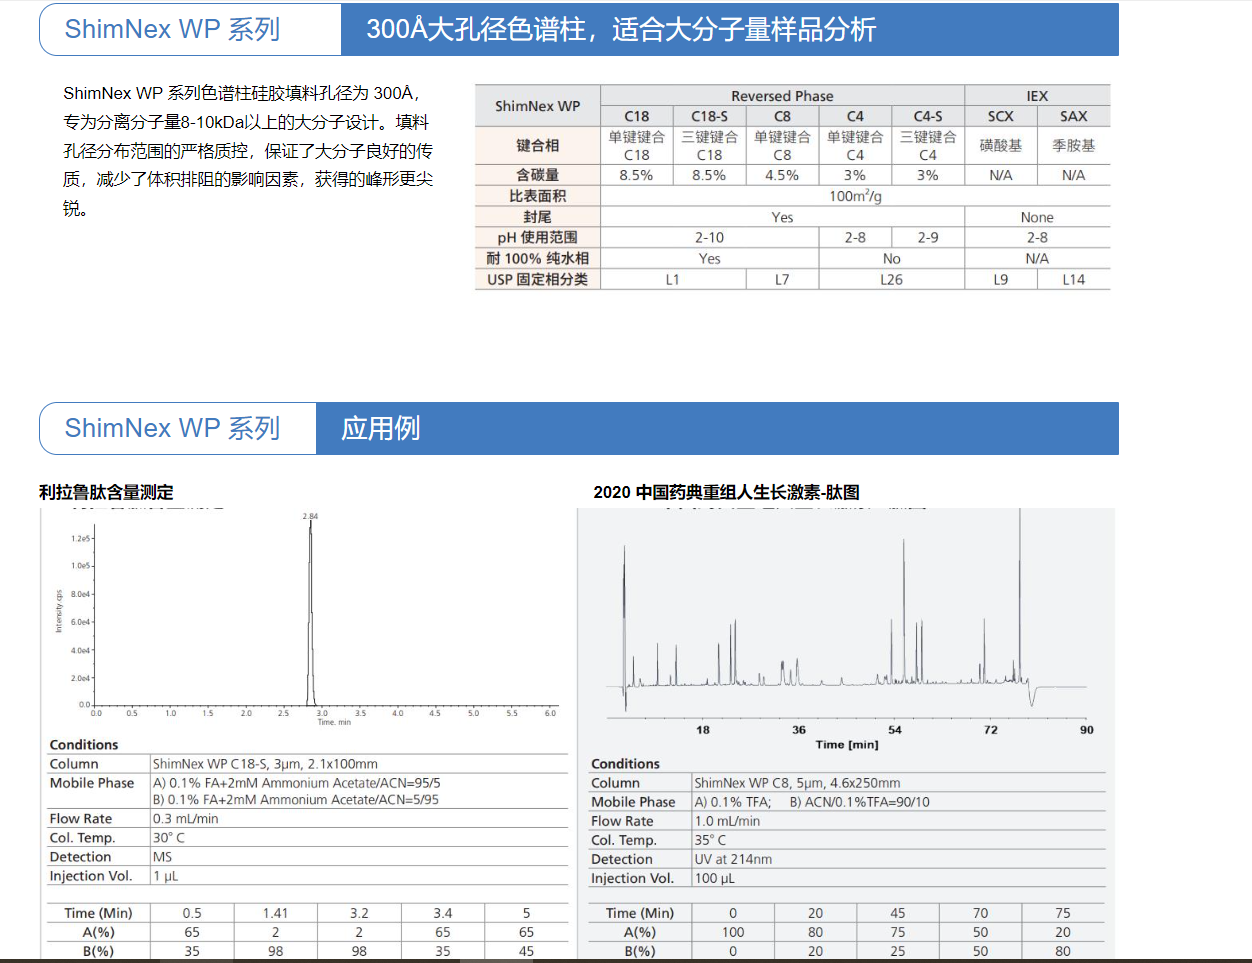Select the 100m²/g surface area cell
The width and height of the screenshot is (1252, 963).
coord(855,196)
